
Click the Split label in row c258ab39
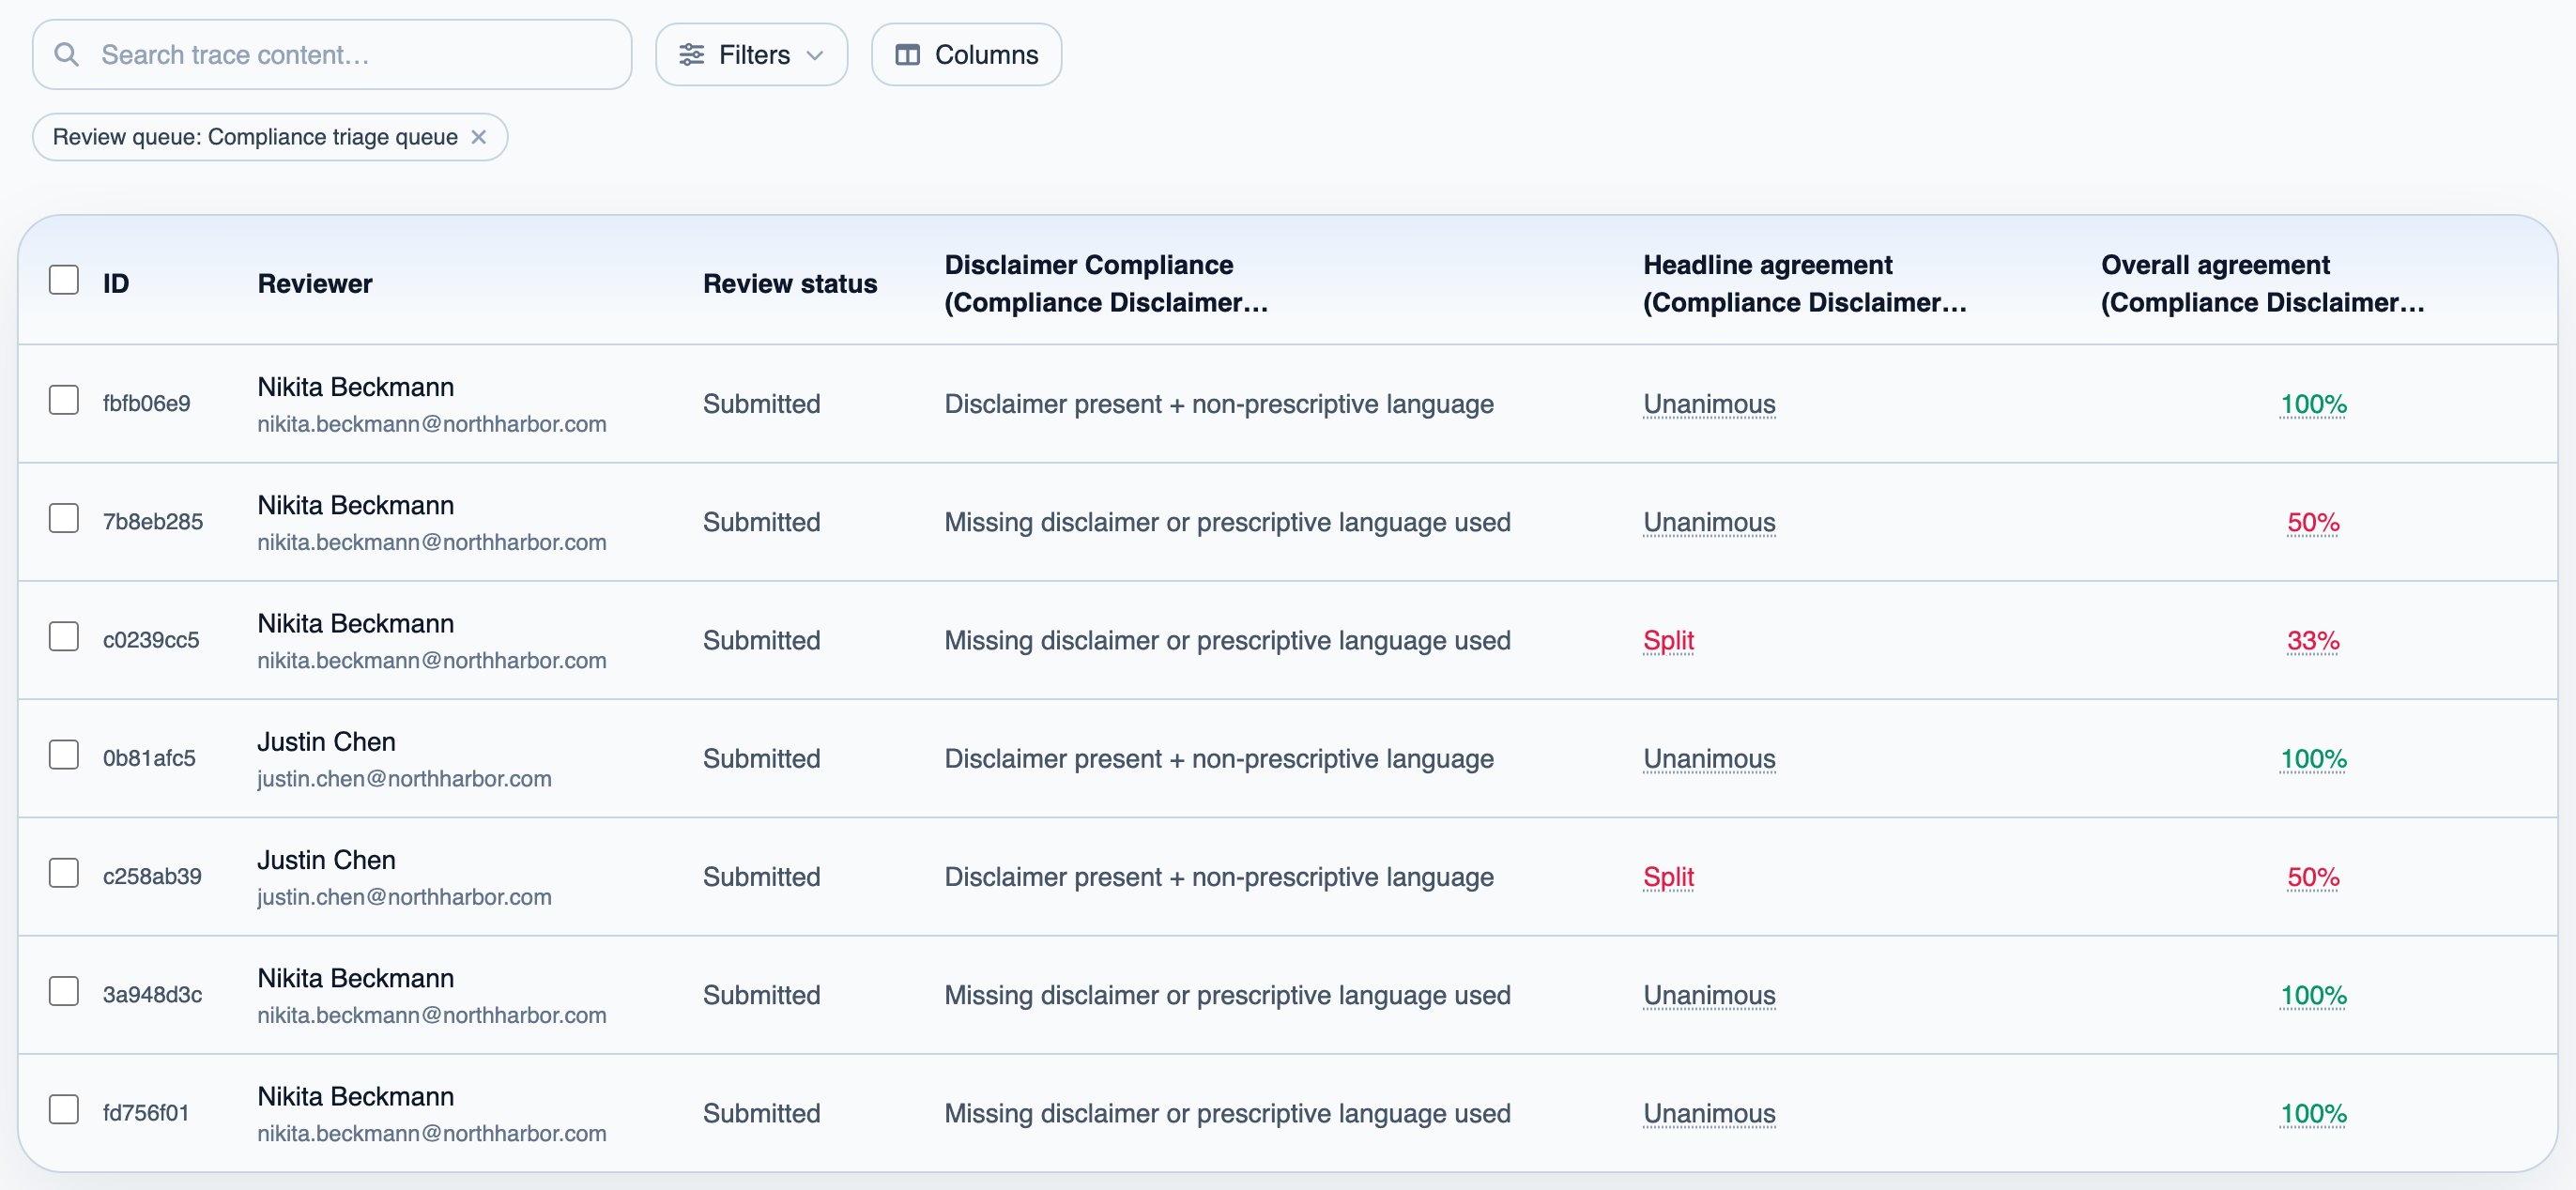(1668, 877)
